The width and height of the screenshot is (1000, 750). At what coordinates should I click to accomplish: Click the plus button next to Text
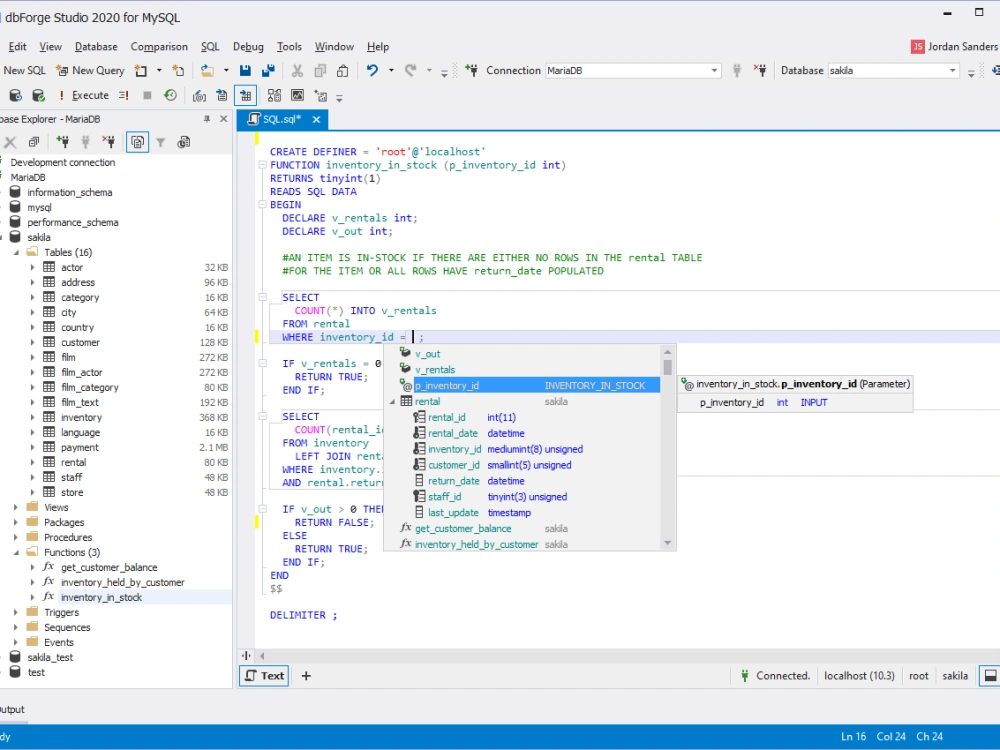coord(306,676)
